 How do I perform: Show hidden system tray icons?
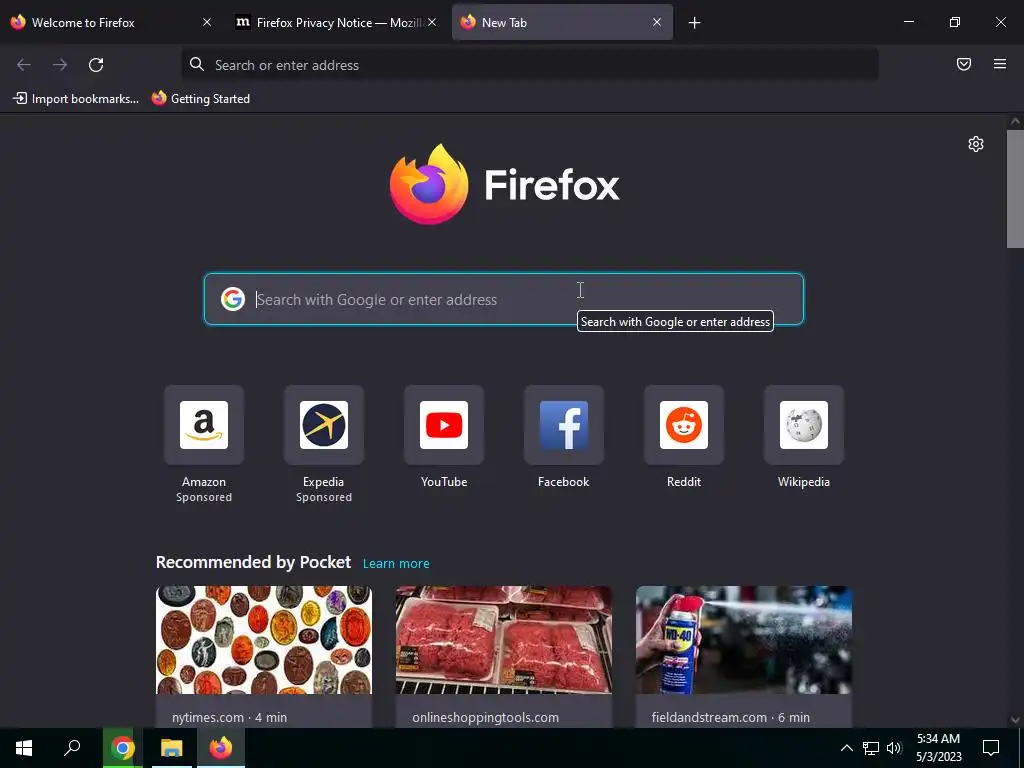(846, 748)
